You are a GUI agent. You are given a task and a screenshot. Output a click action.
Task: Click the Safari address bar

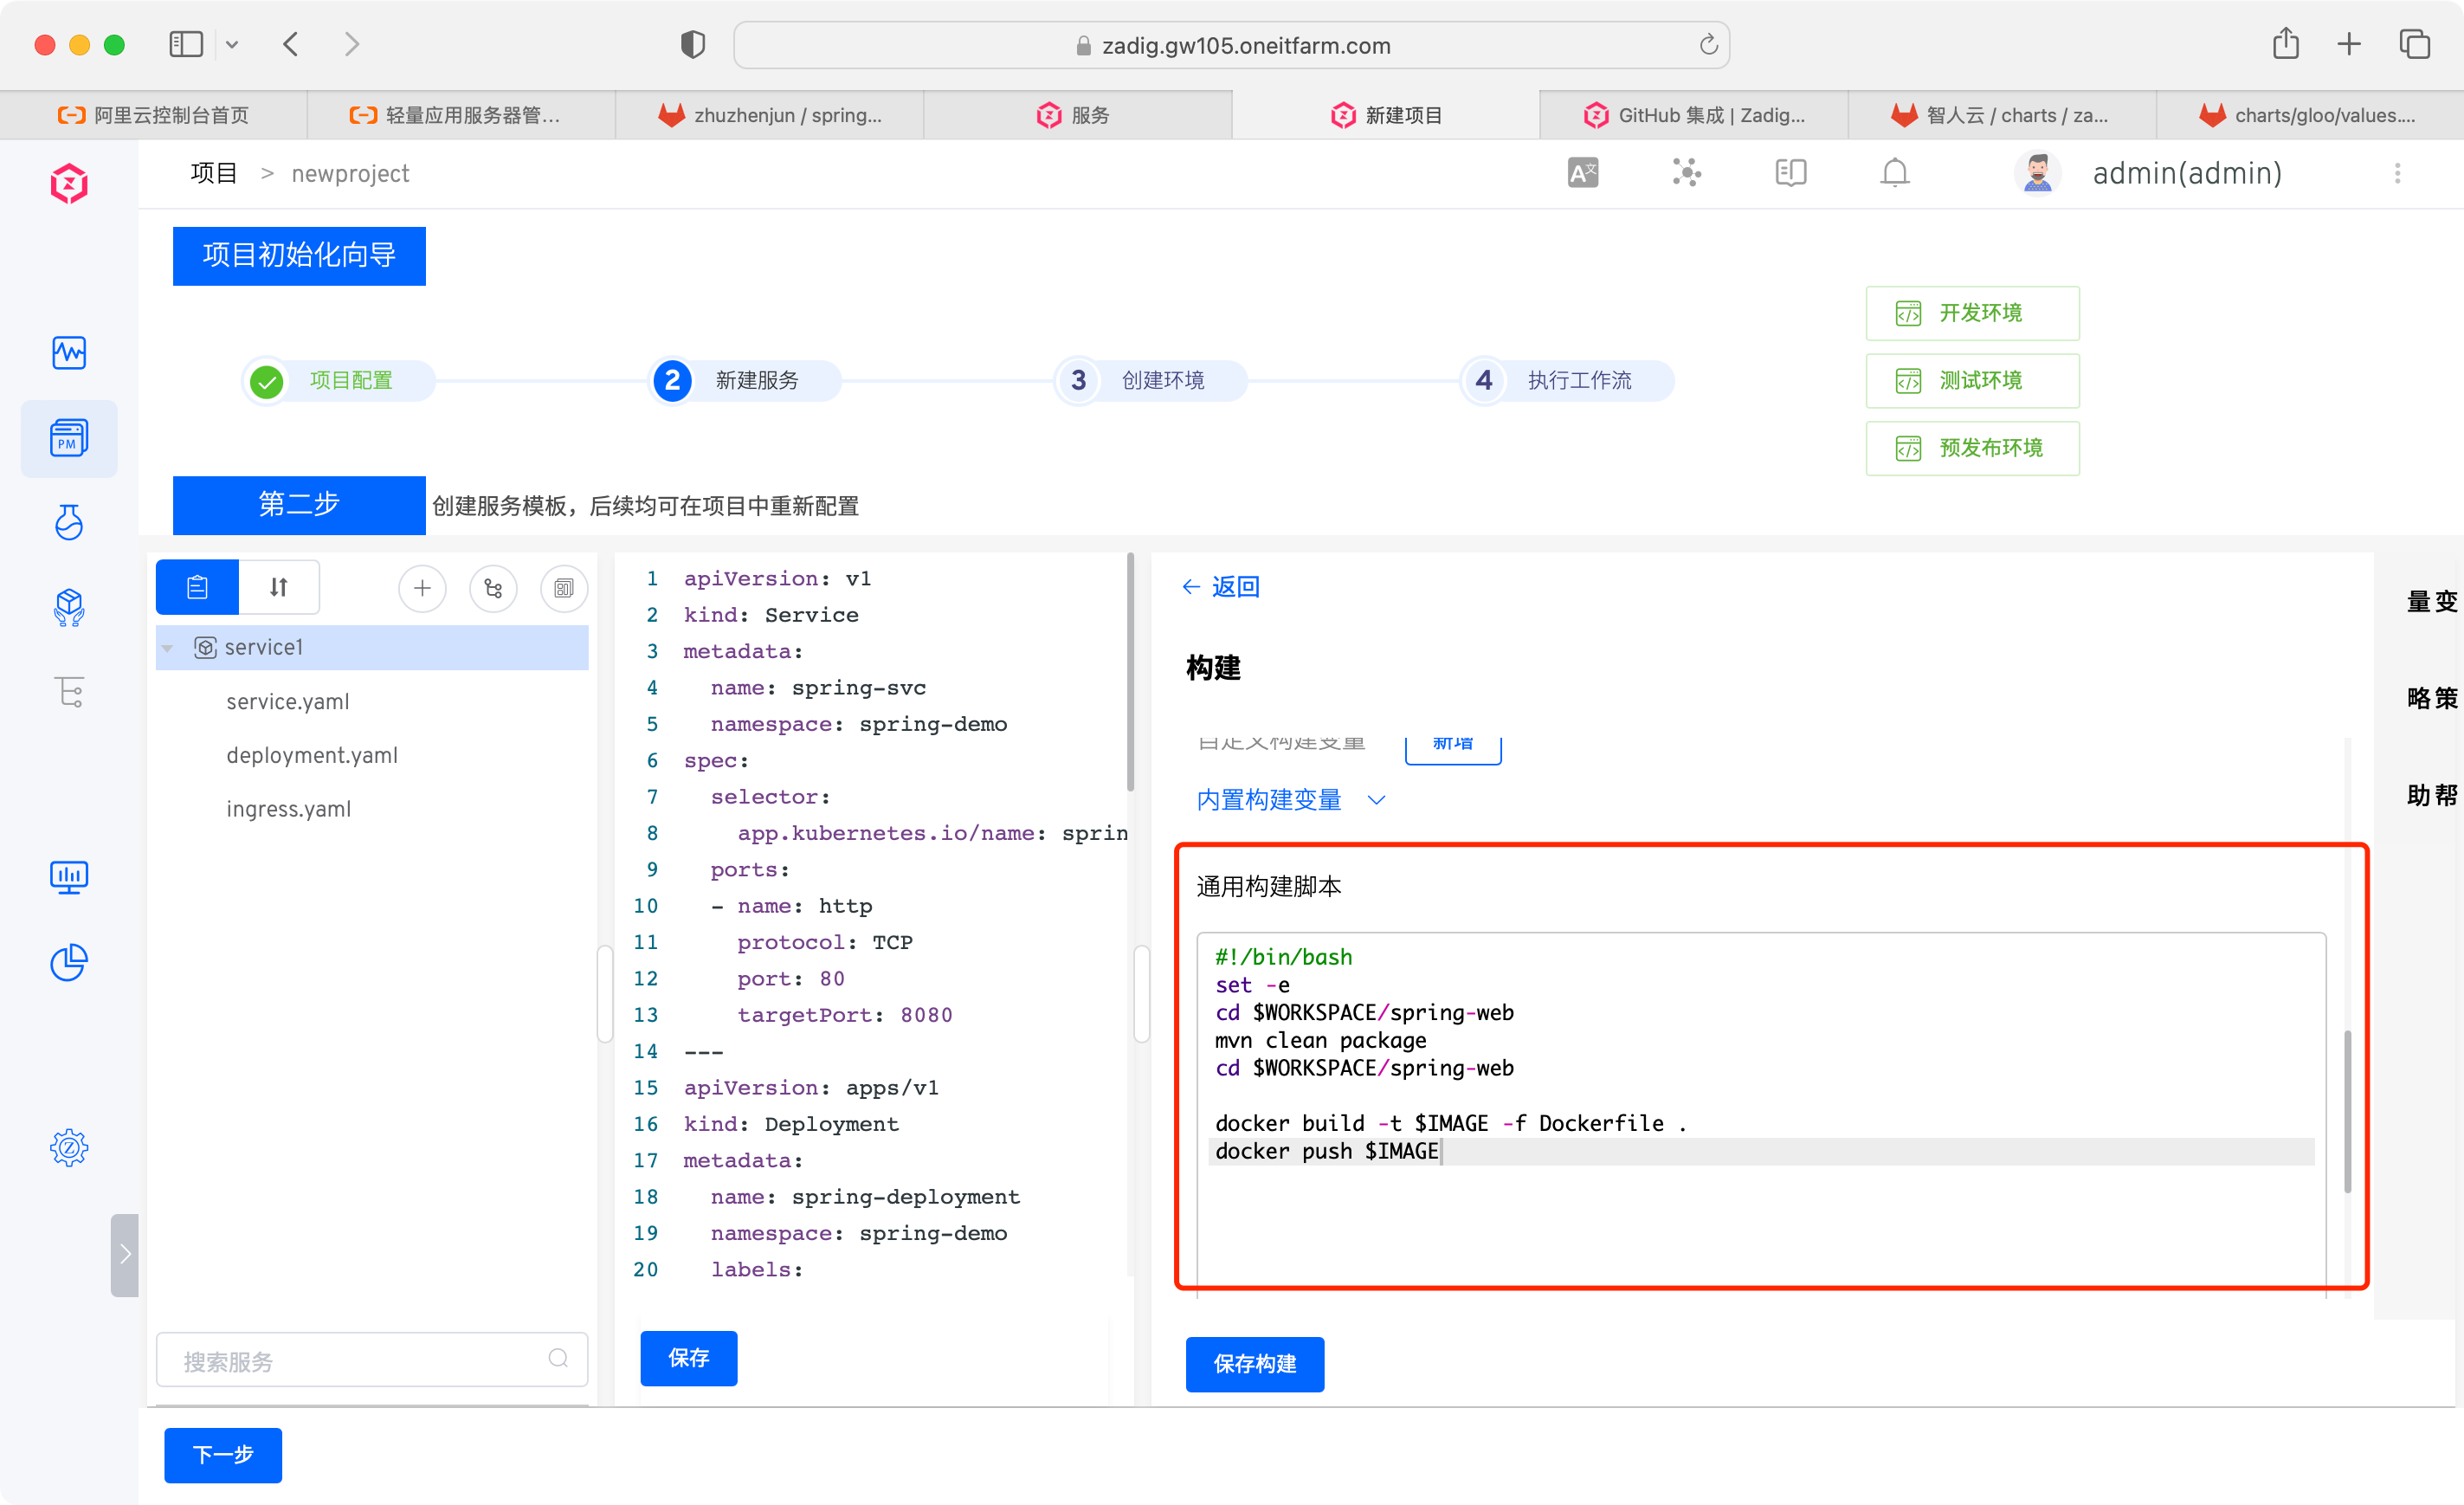point(1232,45)
